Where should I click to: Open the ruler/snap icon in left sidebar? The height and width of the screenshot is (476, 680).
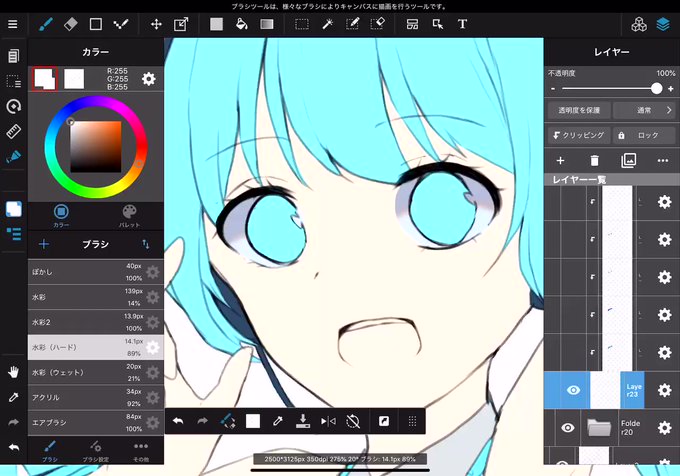13,131
